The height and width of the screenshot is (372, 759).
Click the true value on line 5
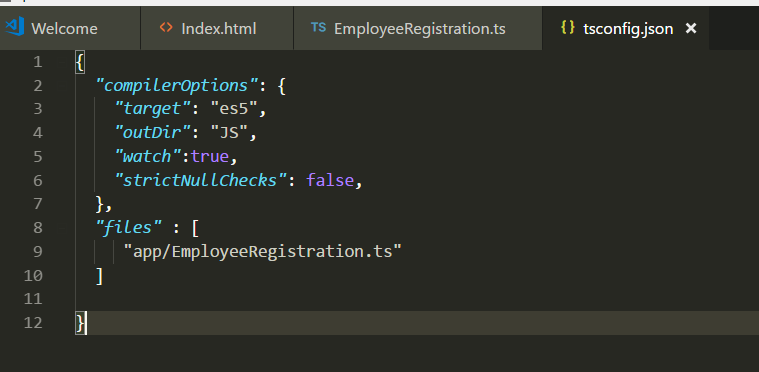pos(210,157)
